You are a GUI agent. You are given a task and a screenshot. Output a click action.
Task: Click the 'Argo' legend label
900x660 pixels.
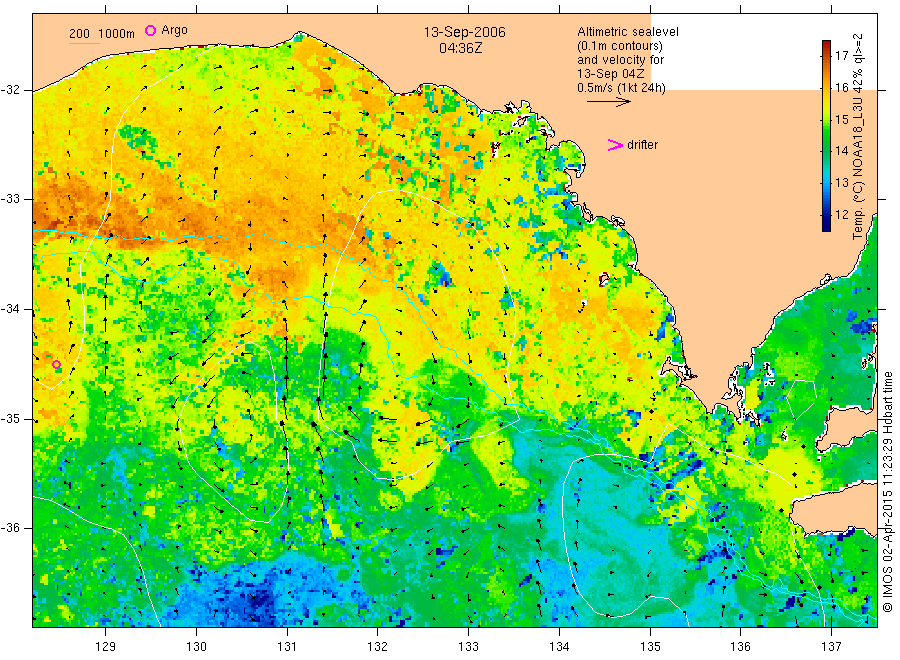[174, 30]
